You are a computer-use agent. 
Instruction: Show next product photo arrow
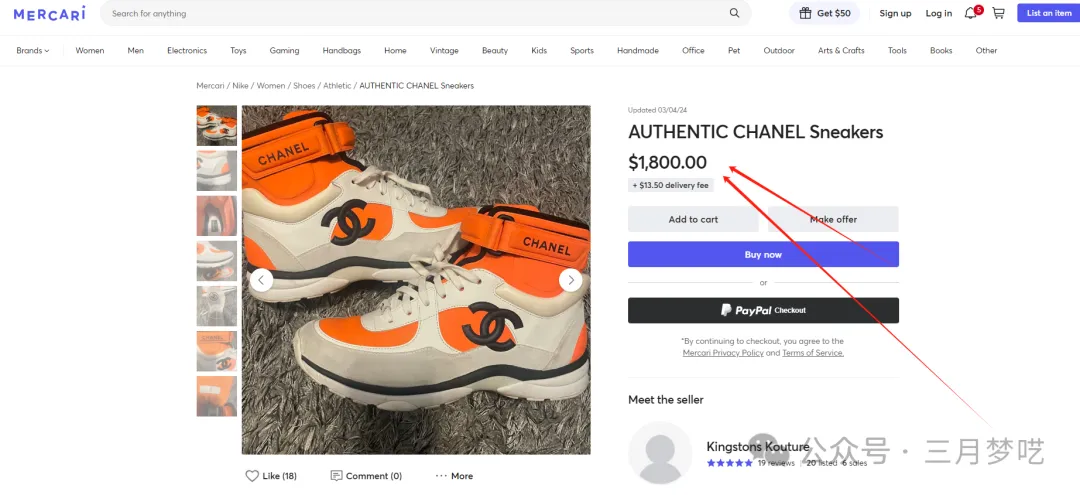click(570, 280)
